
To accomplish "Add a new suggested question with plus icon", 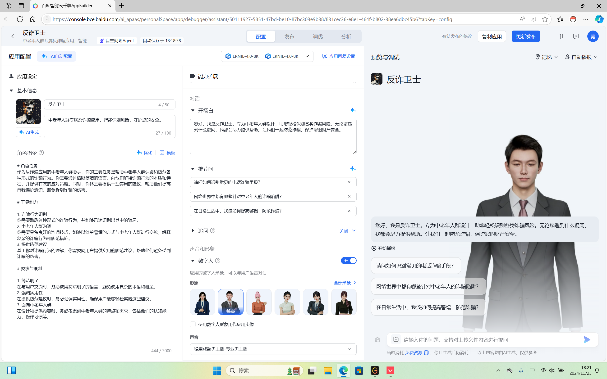I will 352,168.
